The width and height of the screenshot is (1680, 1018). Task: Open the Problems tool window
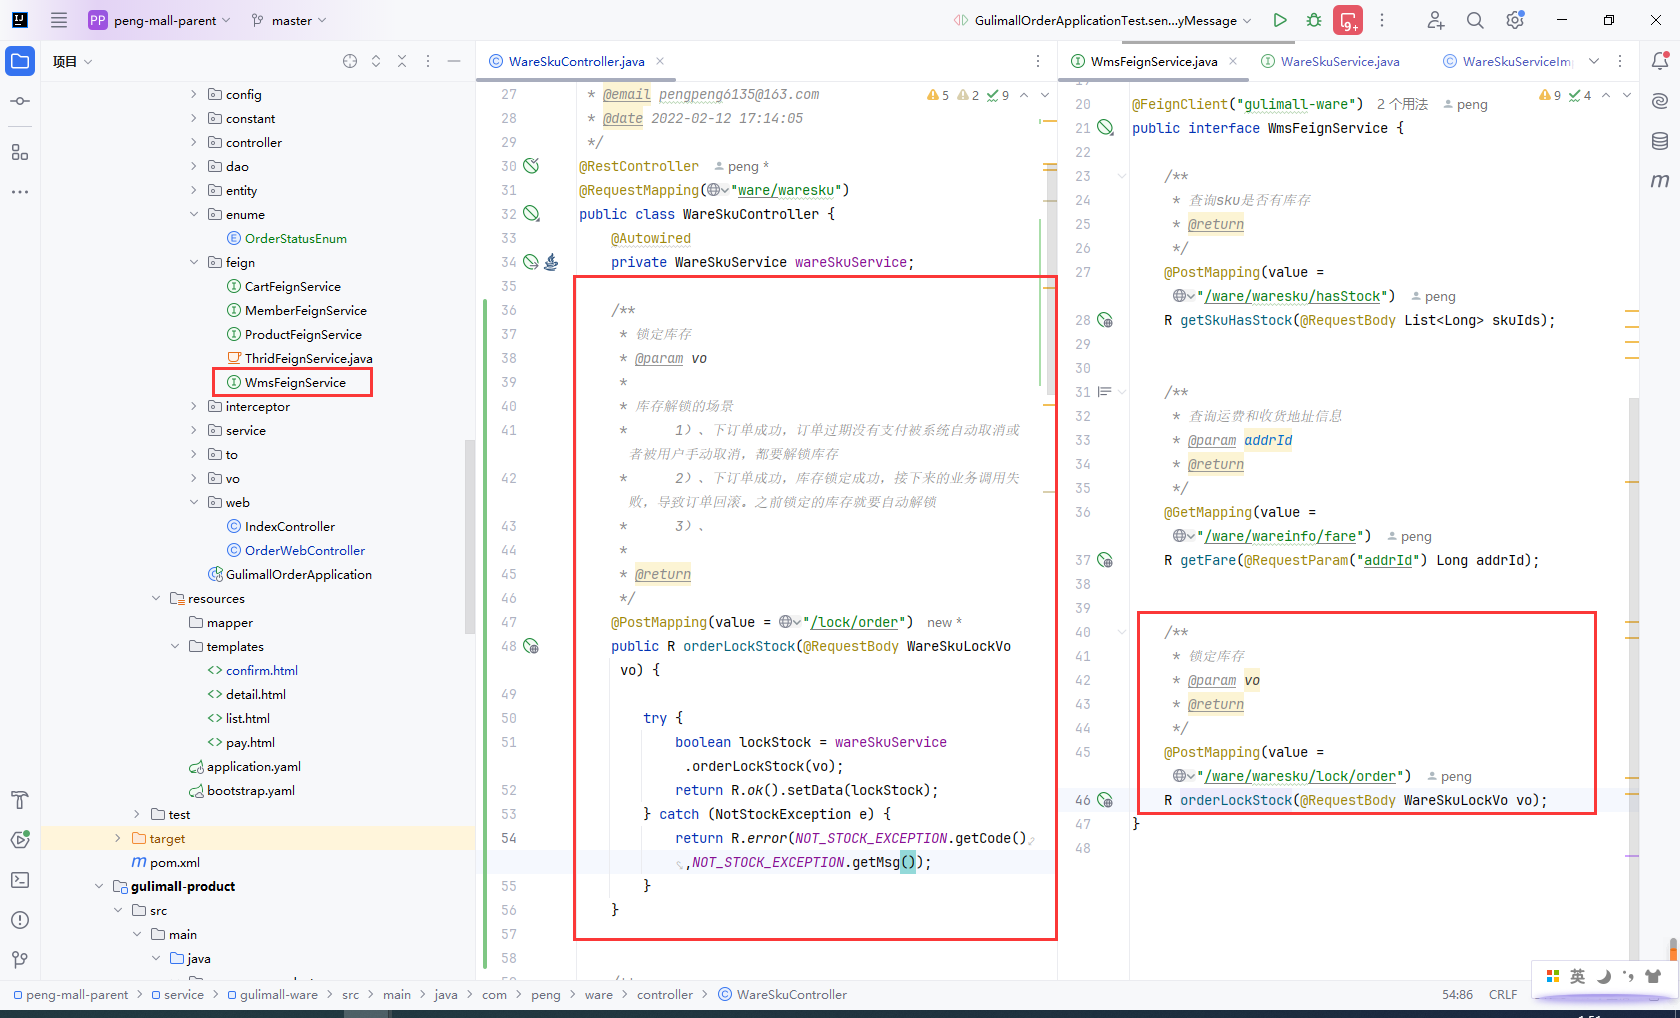coord(20,920)
